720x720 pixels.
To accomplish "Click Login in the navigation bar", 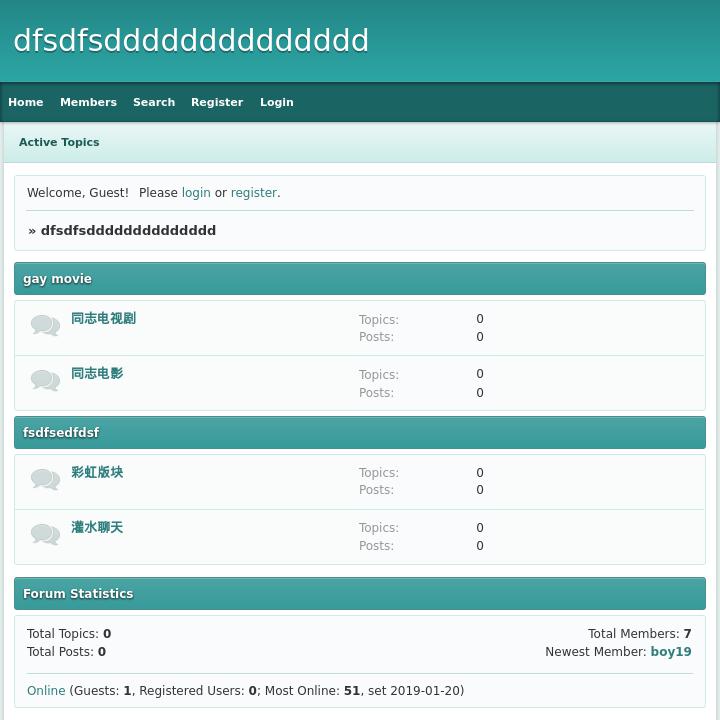I will (x=276, y=102).
